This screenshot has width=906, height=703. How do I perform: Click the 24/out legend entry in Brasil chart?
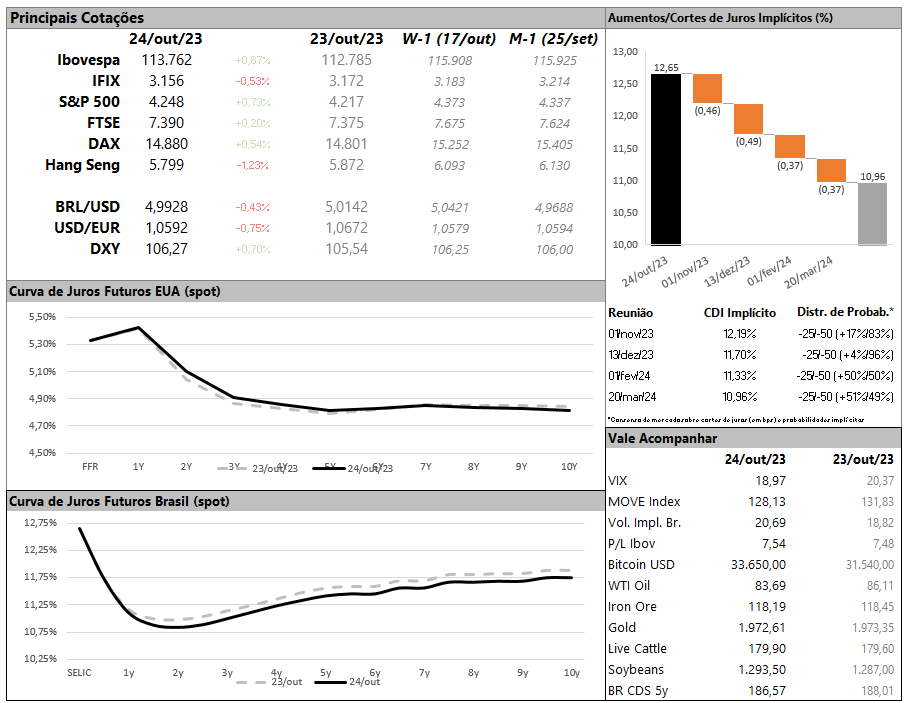point(350,682)
